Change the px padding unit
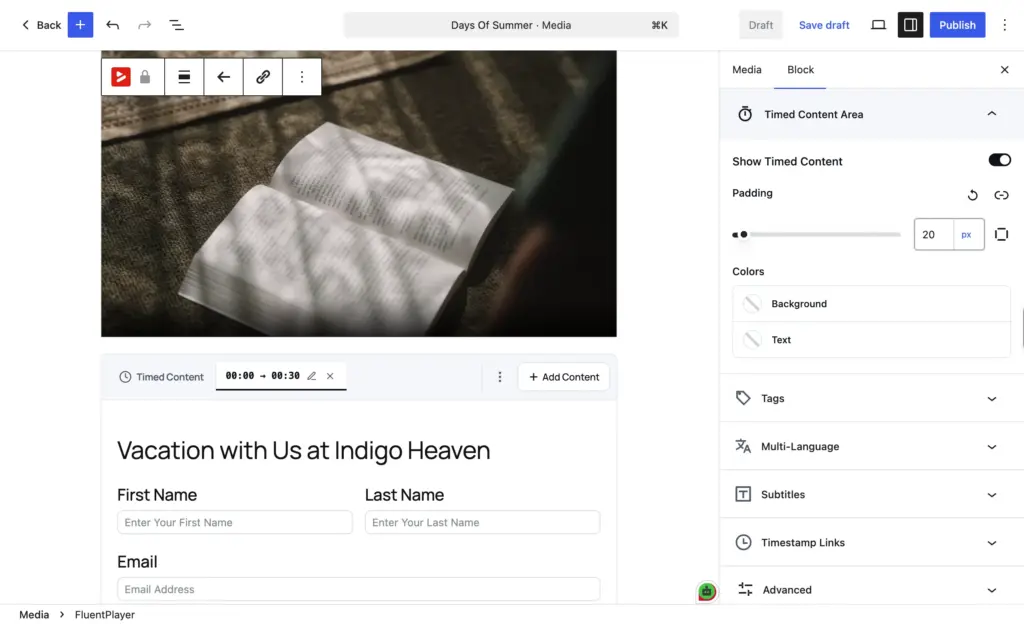1024x624 pixels. tap(967, 234)
